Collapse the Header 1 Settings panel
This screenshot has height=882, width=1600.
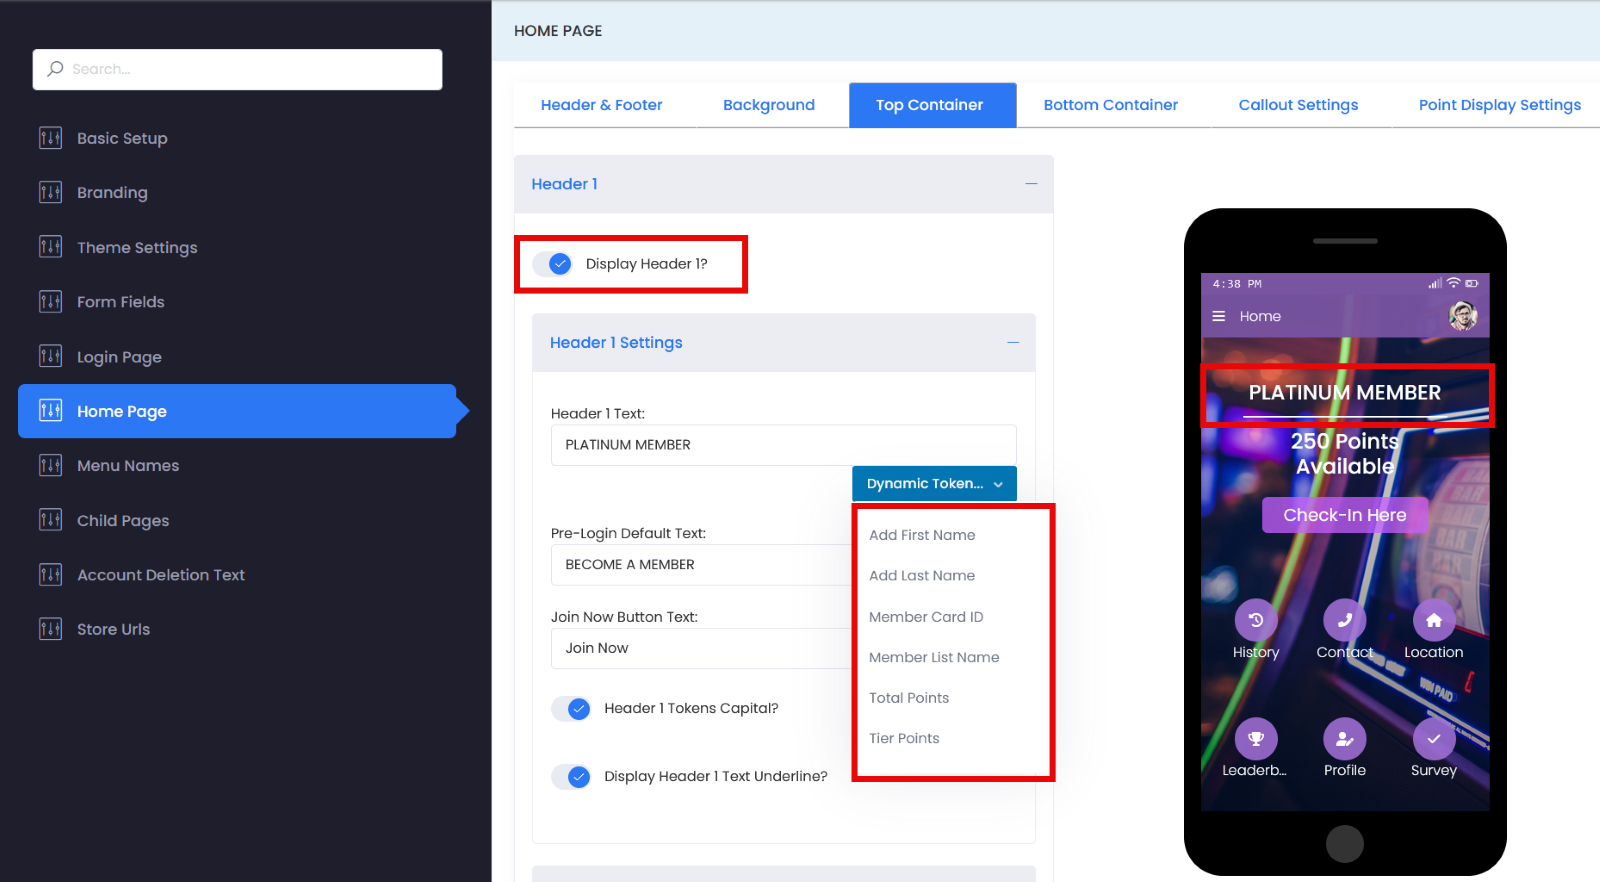[1013, 343]
